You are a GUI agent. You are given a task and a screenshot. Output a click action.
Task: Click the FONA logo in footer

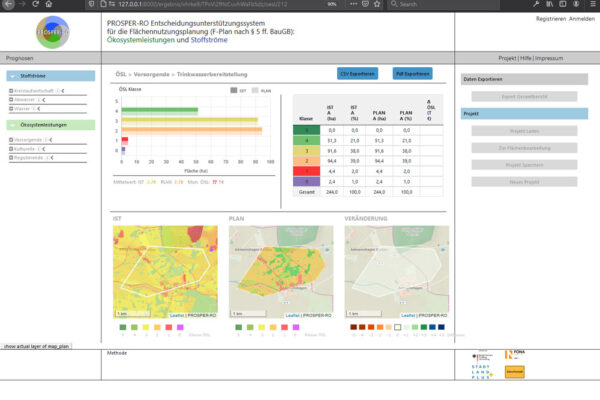[515, 354]
